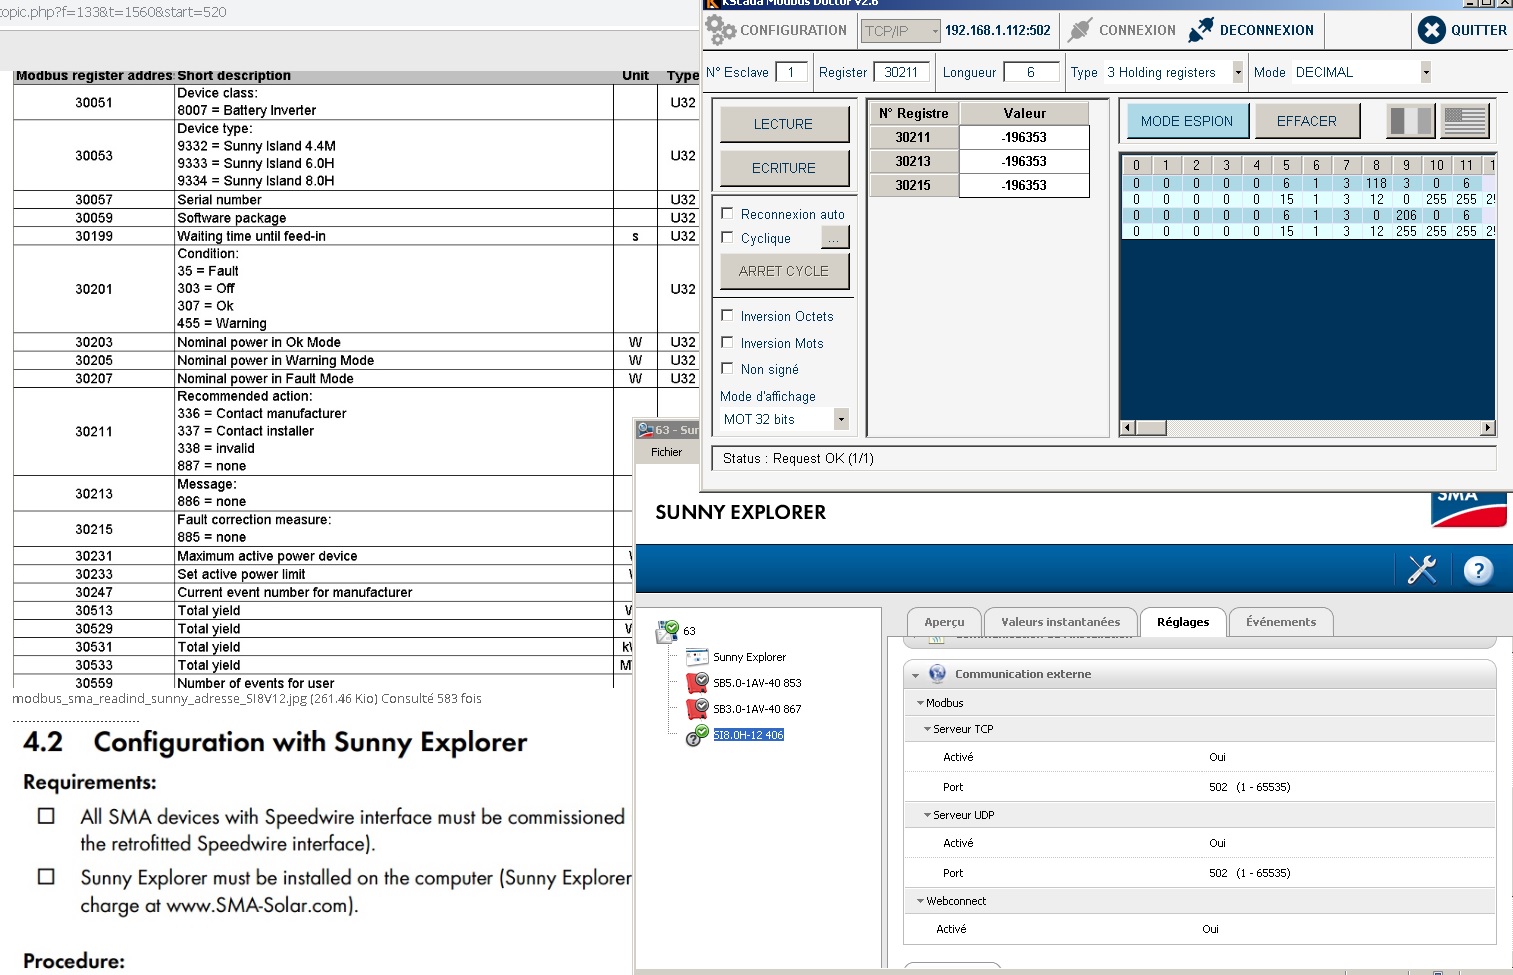This screenshot has height=975, width=1513.
Task: Click the EFFACER button
Action: 1306,121
